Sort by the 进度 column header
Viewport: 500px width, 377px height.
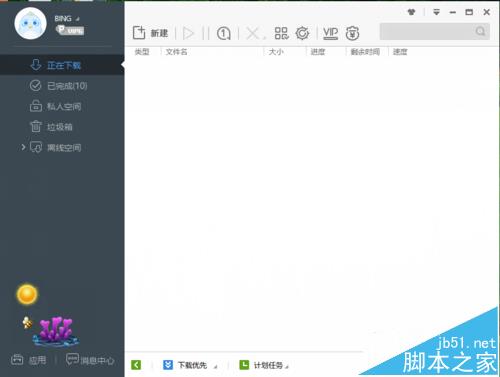pyautogui.click(x=318, y=52)
